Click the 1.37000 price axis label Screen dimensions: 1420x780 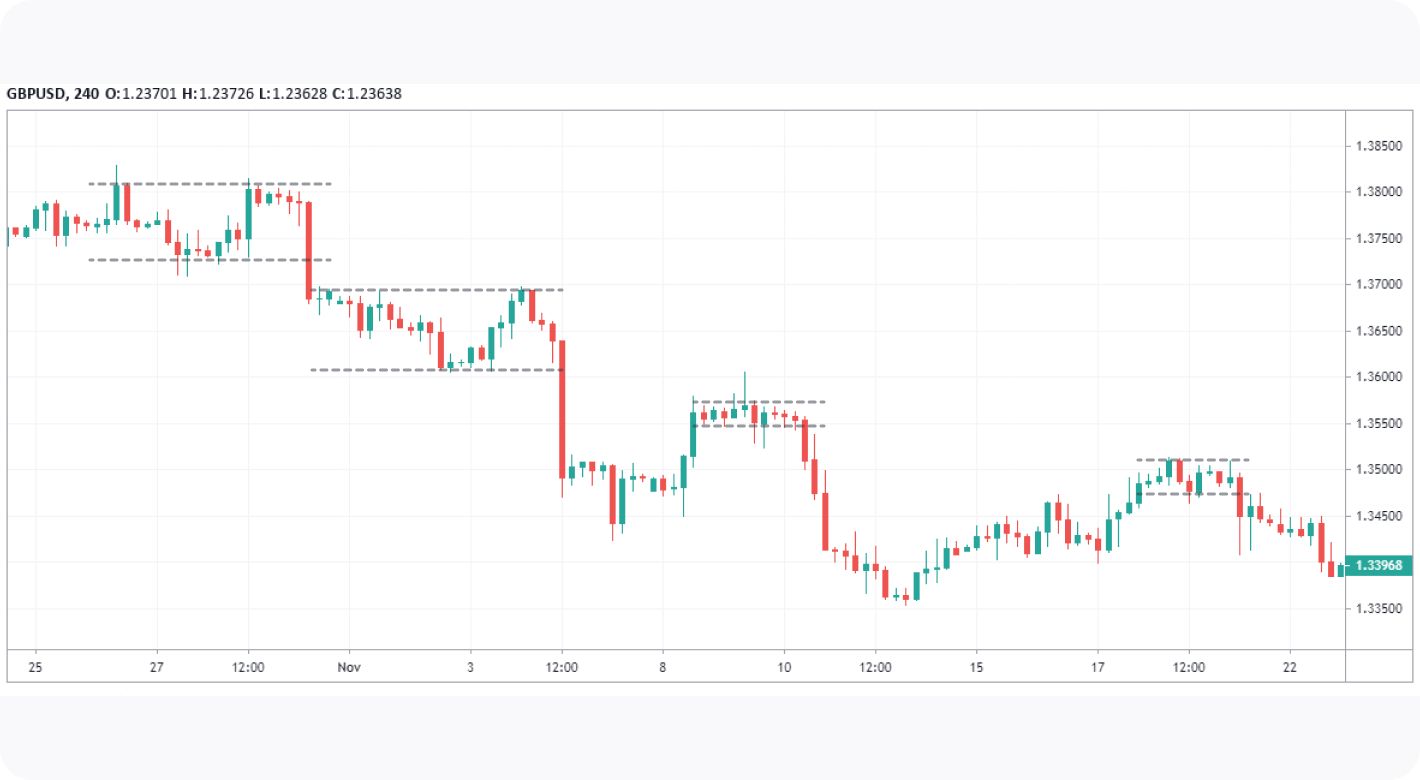(x=1378, y=285)
